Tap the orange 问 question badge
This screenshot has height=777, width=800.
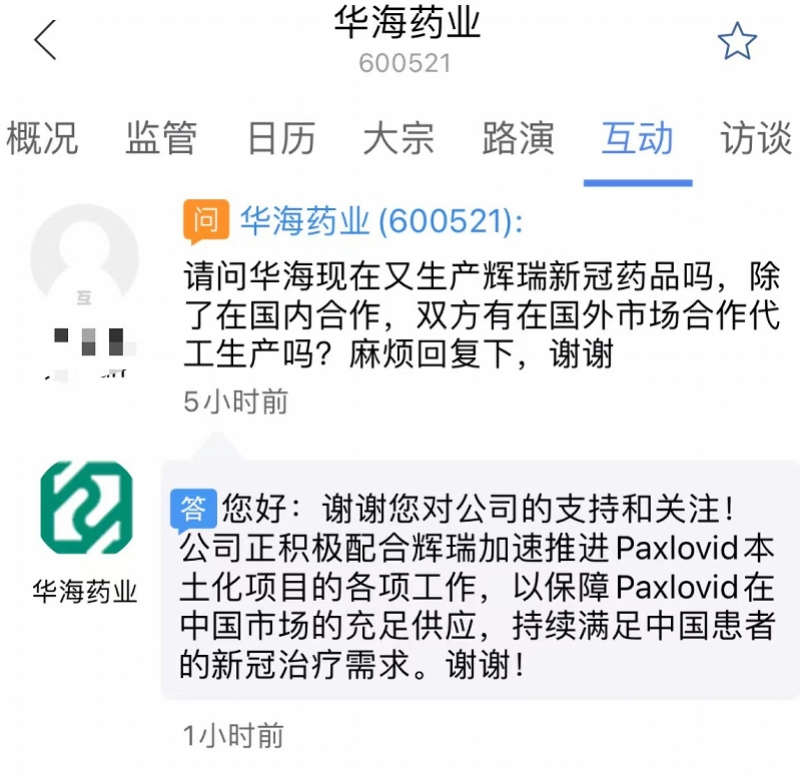pyautogui.click(x=206, y=221)
